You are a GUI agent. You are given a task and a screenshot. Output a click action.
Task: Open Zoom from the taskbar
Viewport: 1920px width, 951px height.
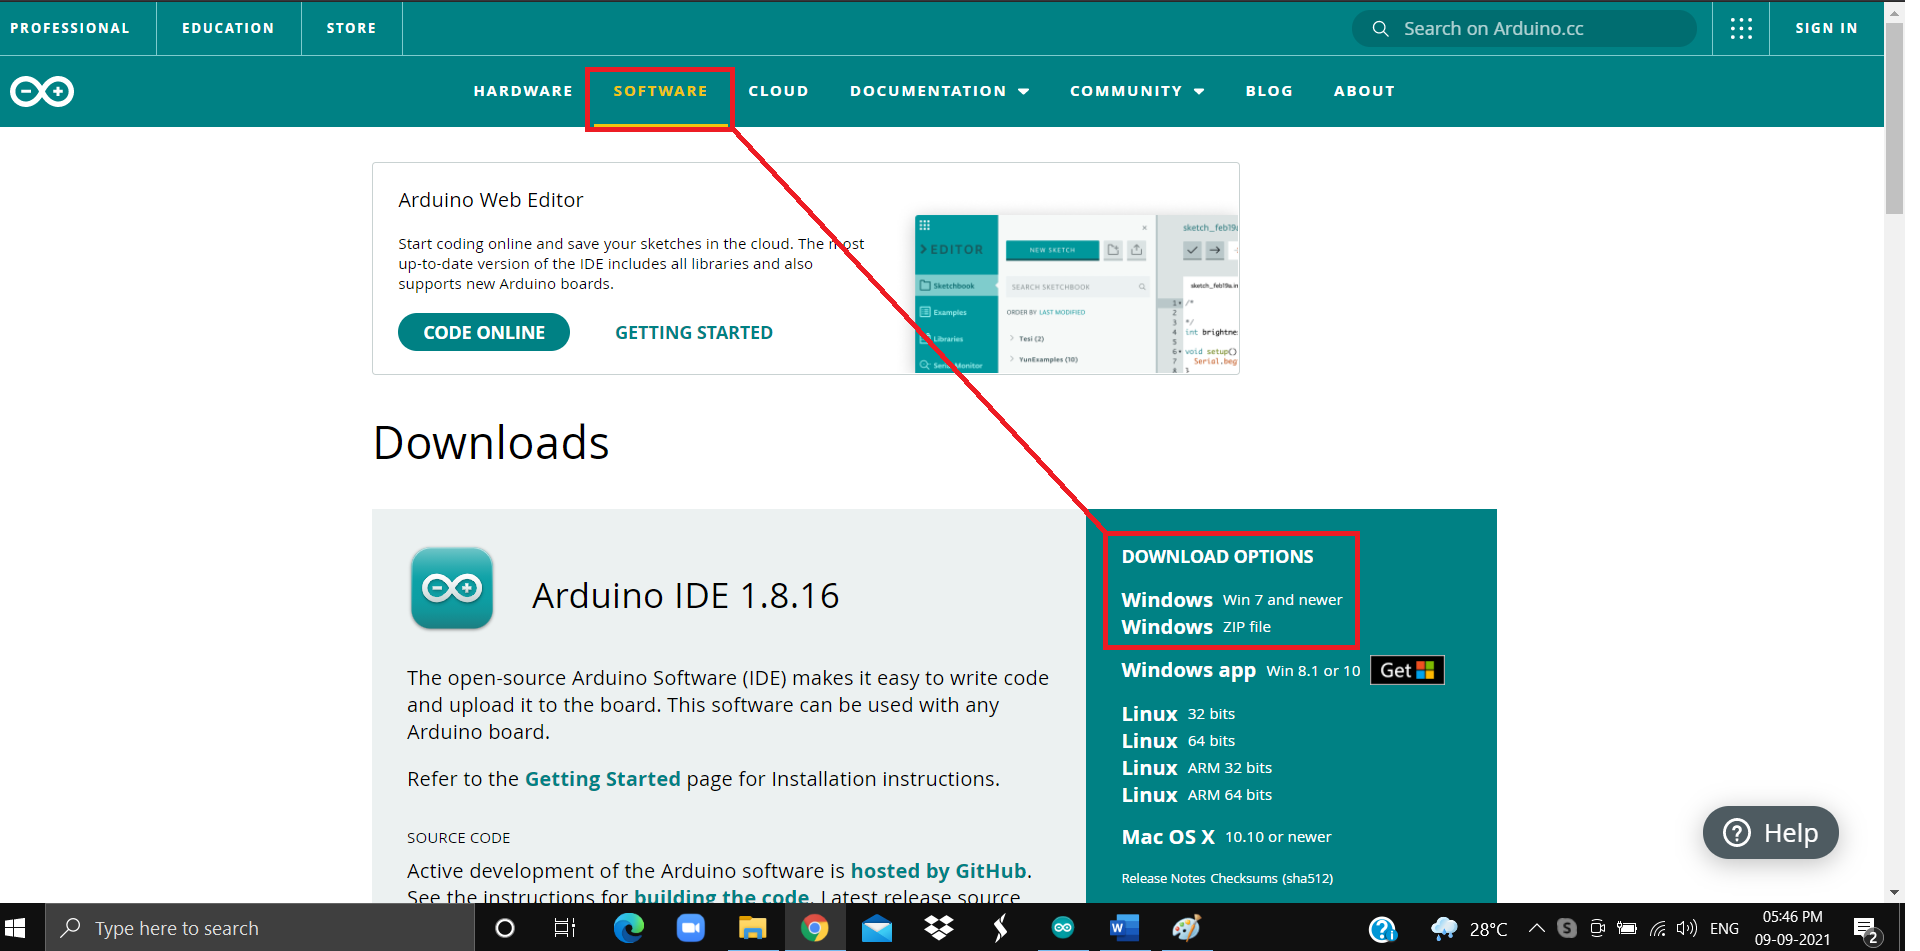690,928
